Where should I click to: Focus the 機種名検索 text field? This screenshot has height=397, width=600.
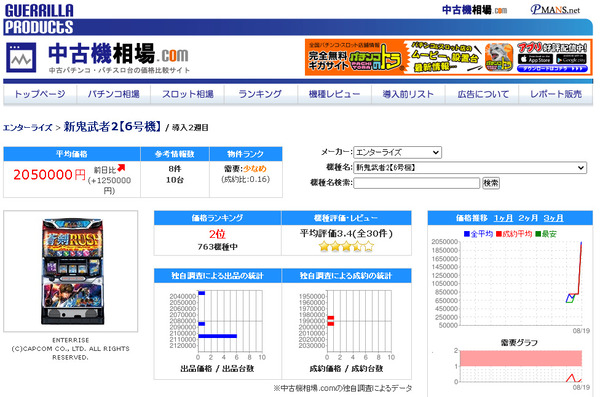pyautogui.click(x=416, y=183)
